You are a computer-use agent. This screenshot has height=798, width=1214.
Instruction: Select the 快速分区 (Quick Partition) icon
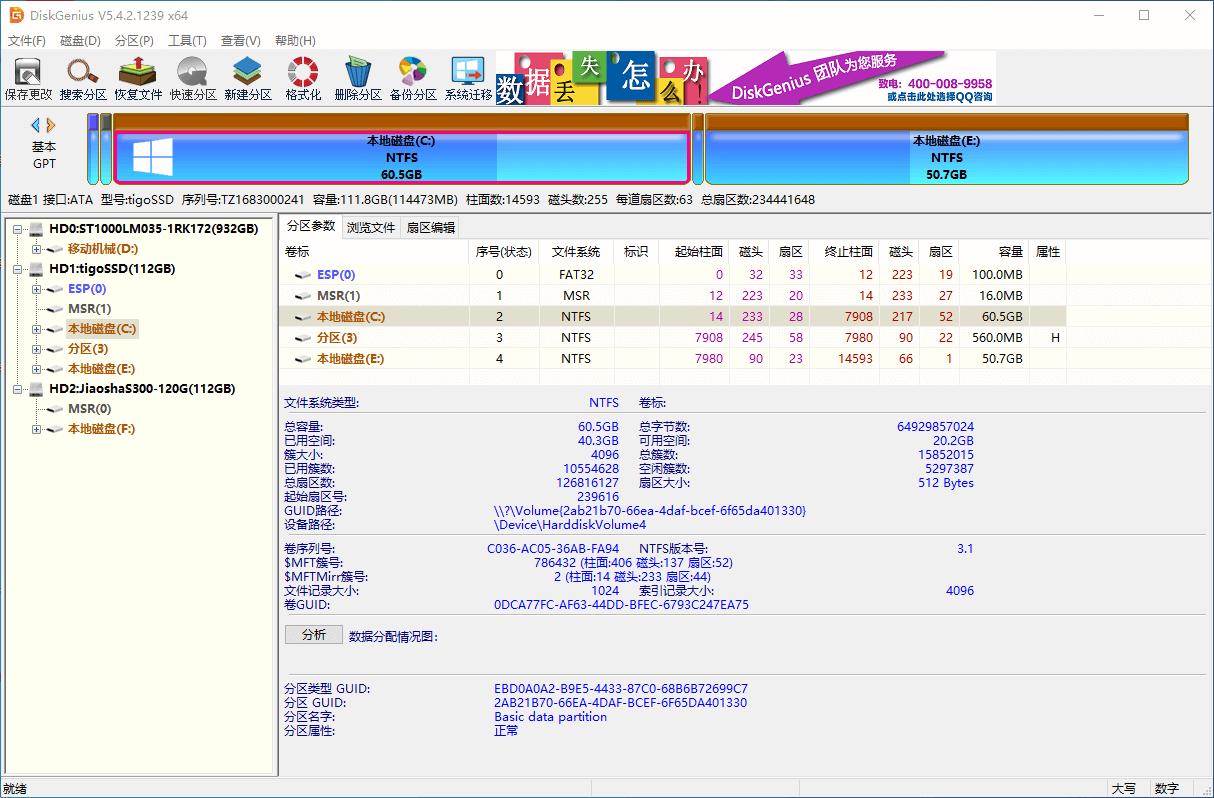193,78
